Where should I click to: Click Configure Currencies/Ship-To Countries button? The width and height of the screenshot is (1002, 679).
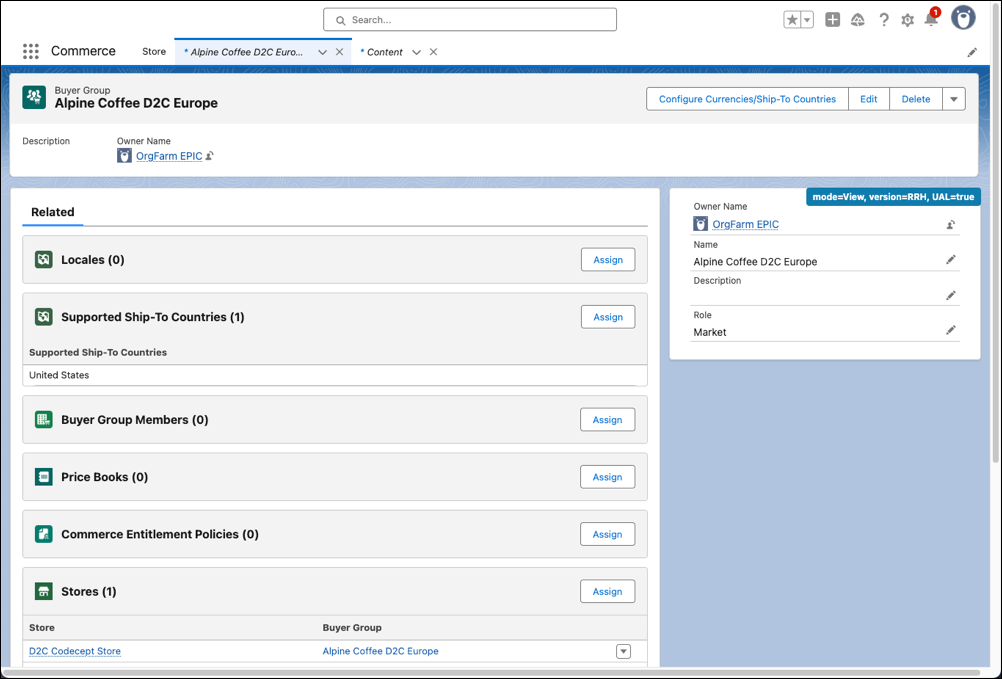747,99
